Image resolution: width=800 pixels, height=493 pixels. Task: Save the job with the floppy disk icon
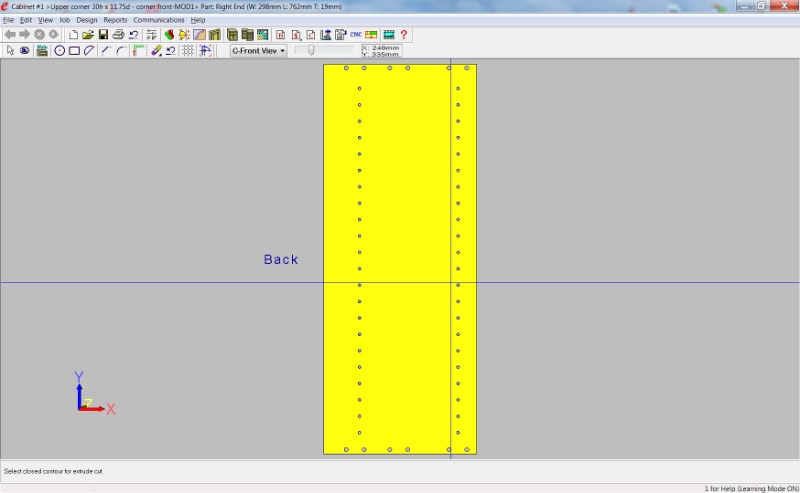pos(103,35)
